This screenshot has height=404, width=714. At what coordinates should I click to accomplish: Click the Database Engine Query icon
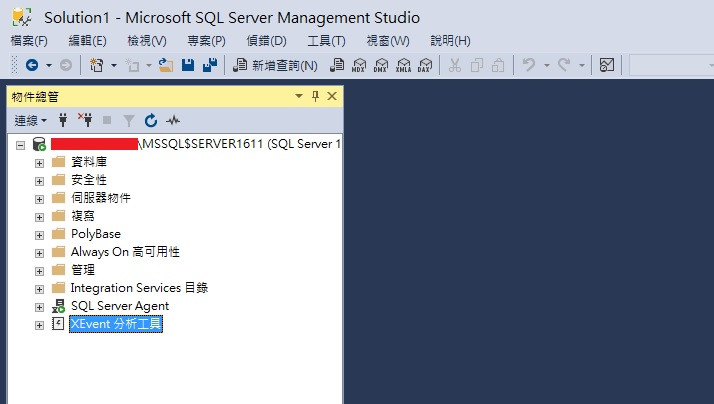tap(337, 65)
